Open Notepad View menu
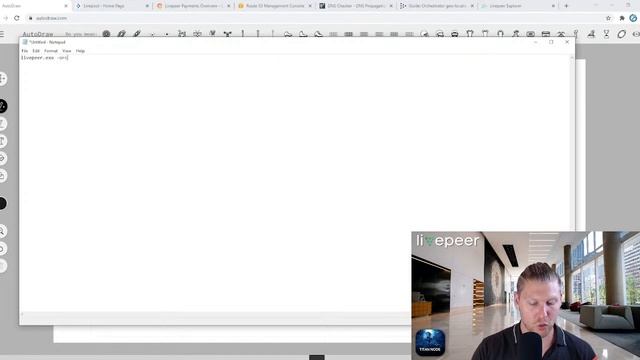The image size is (640, 360). [67, 51]
